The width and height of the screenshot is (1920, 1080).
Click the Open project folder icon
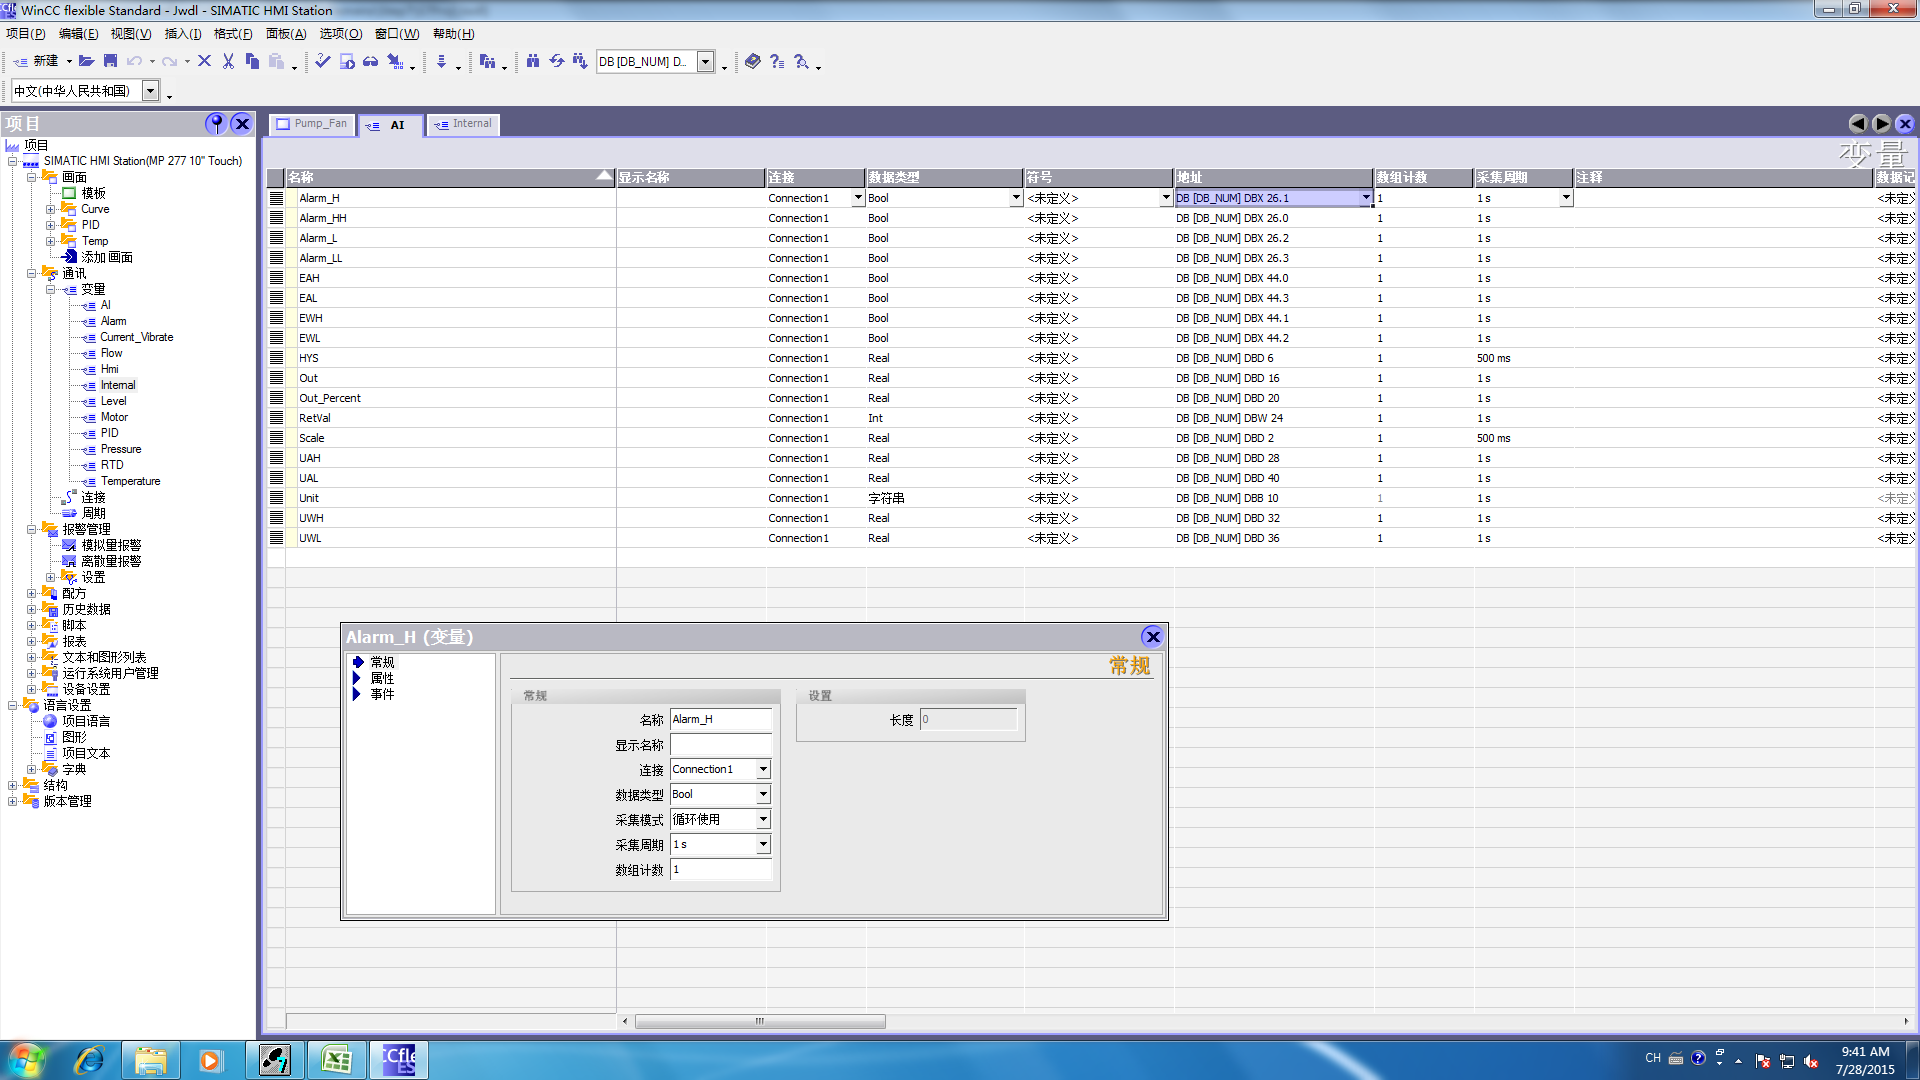(x=86, y=62)
